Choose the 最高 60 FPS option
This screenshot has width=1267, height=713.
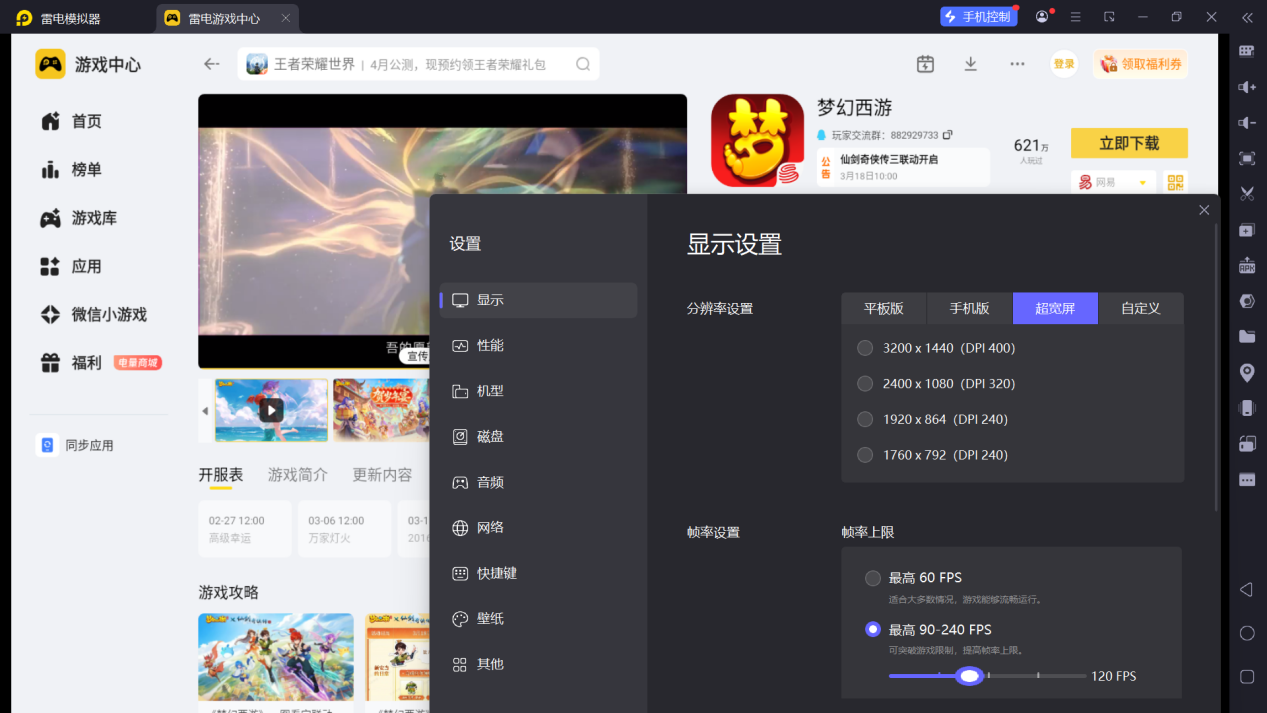coord(913,578)
